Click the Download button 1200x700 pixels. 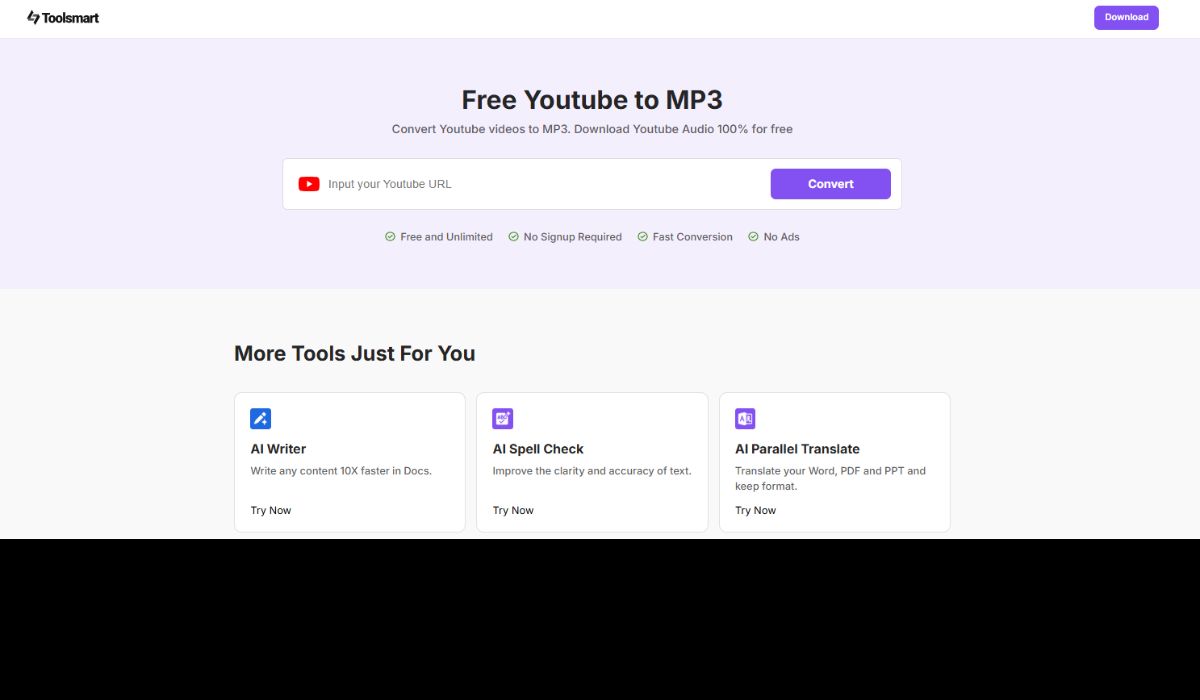coord(1126,17)
